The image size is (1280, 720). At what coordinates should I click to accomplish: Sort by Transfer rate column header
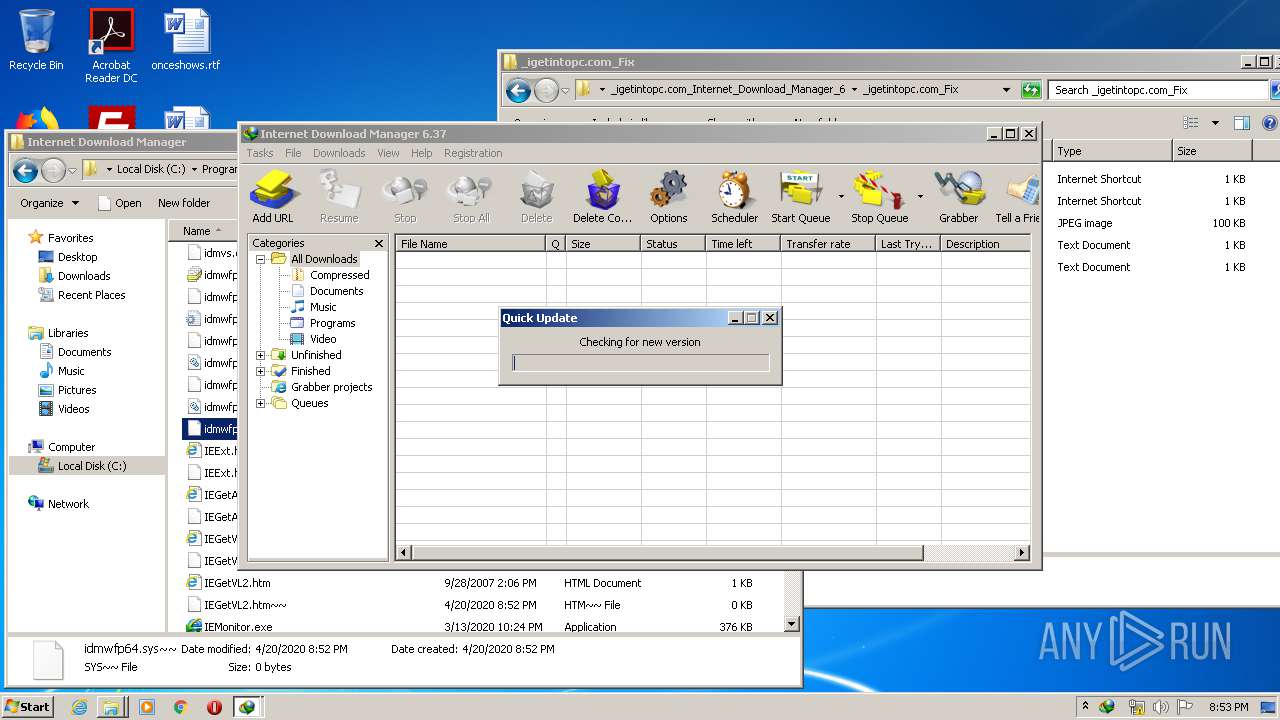click(828, 244)
